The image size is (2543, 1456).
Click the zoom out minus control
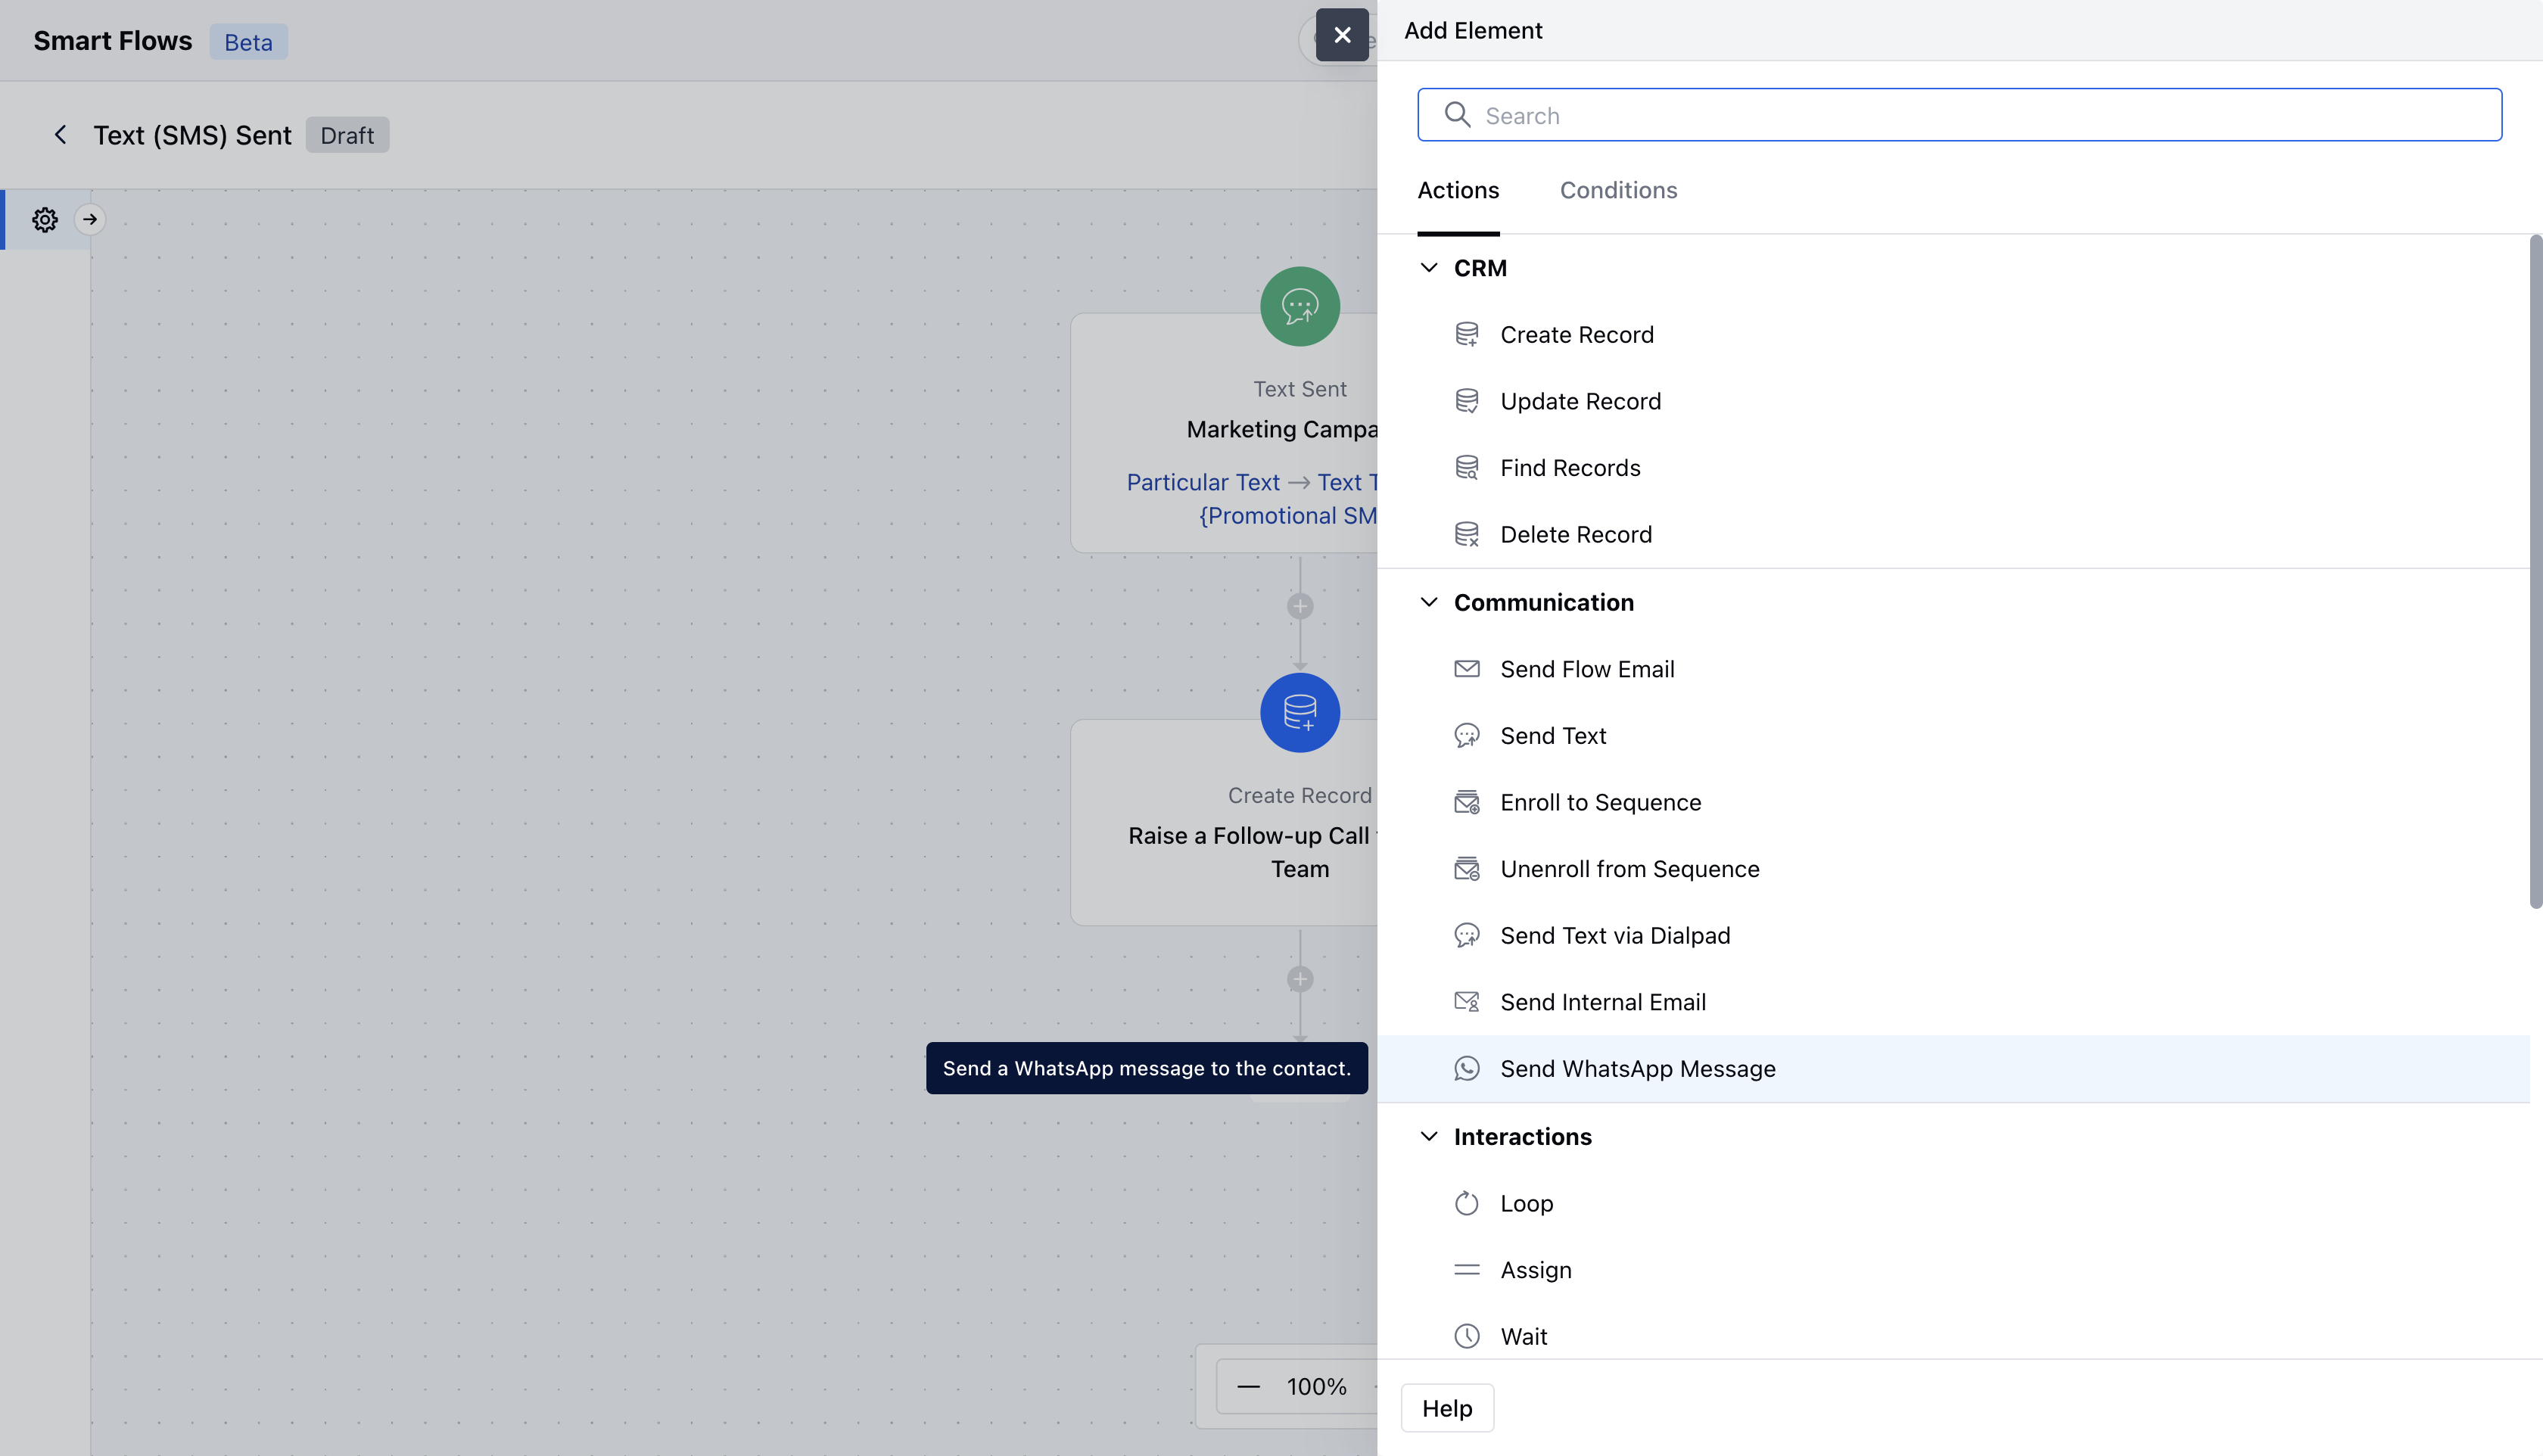coord(1248,1386)
